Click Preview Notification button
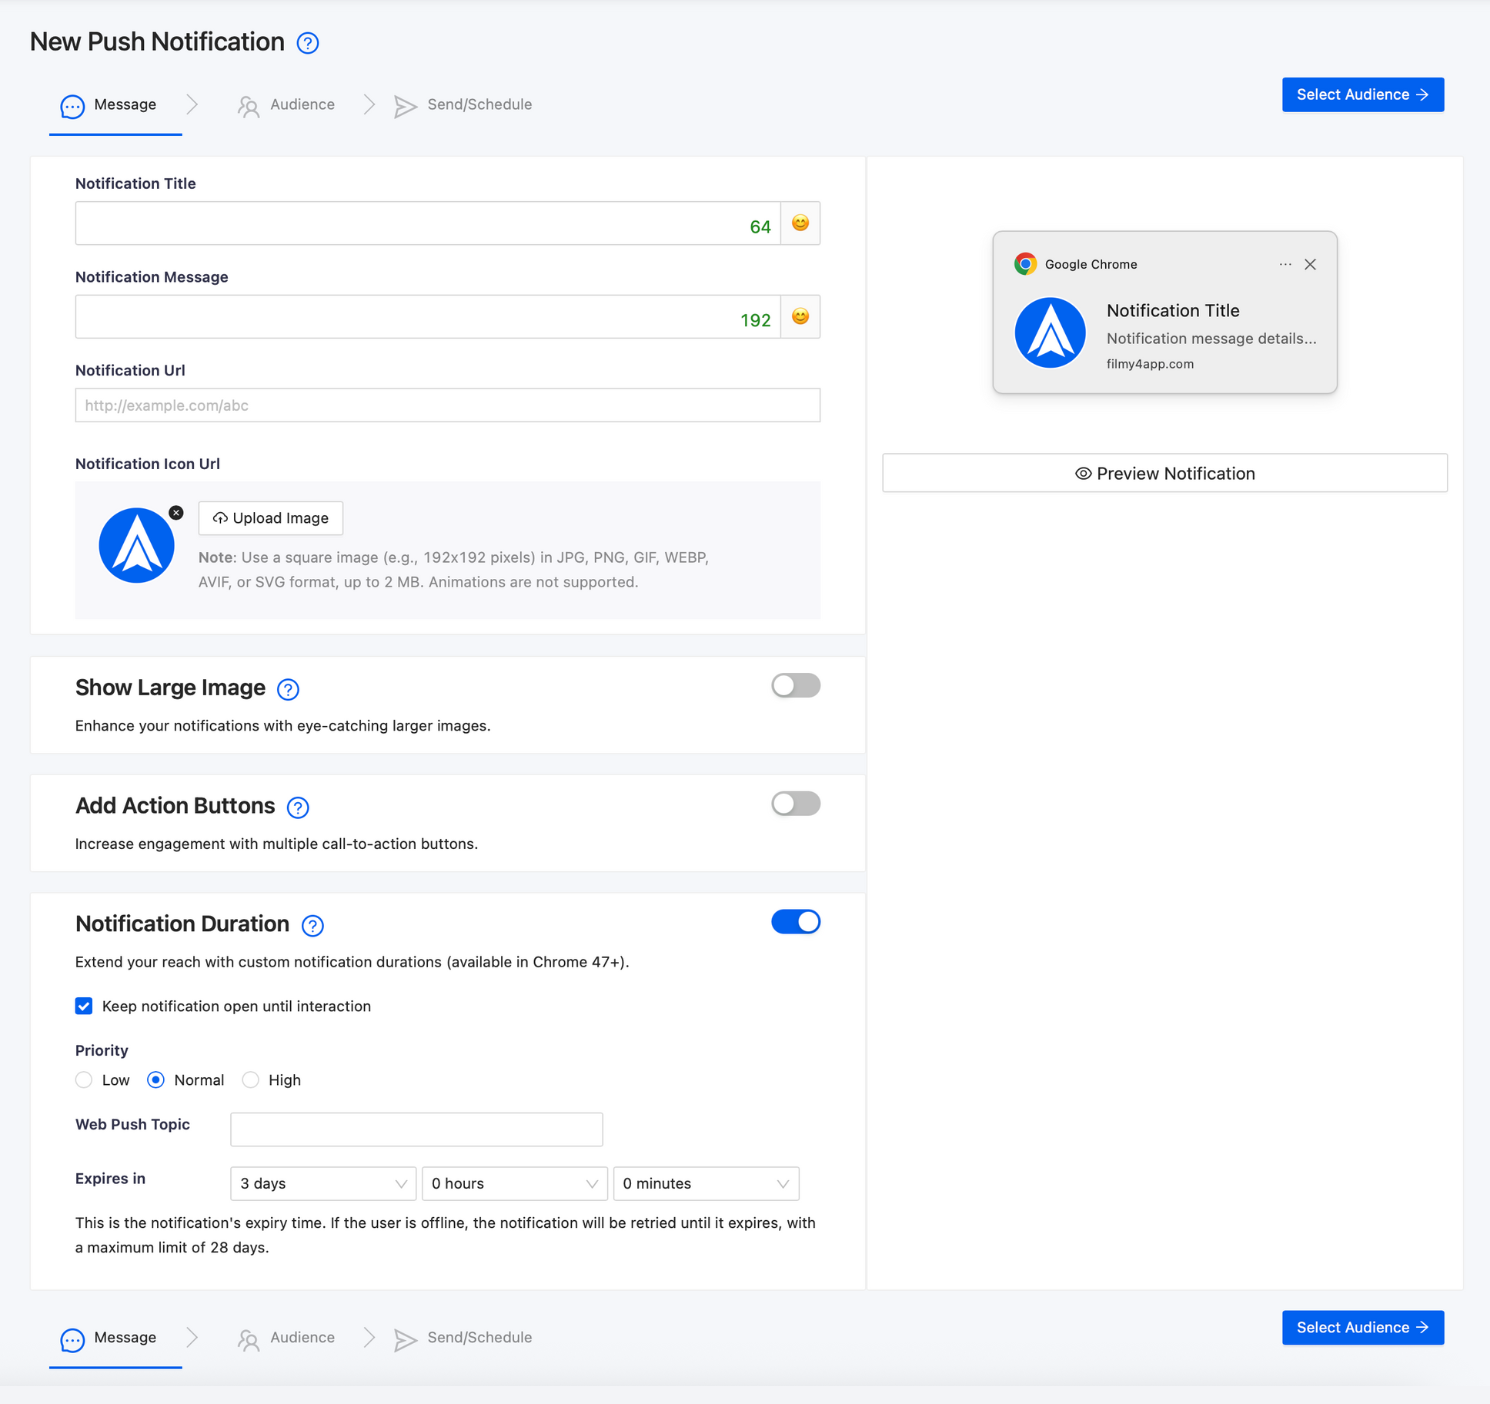Image resolution: width=1490 pixels, height=1404 pixels. (x=1165, y=473)
